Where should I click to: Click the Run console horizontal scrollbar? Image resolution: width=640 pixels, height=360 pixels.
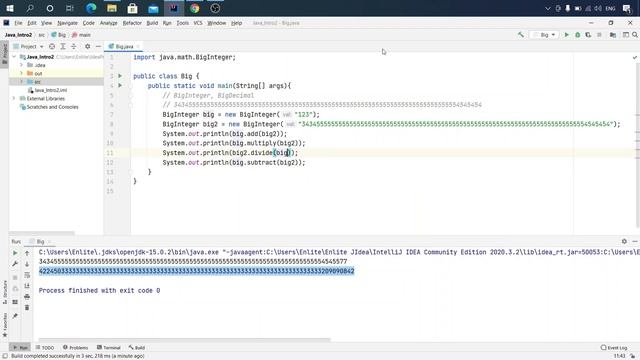184,339
